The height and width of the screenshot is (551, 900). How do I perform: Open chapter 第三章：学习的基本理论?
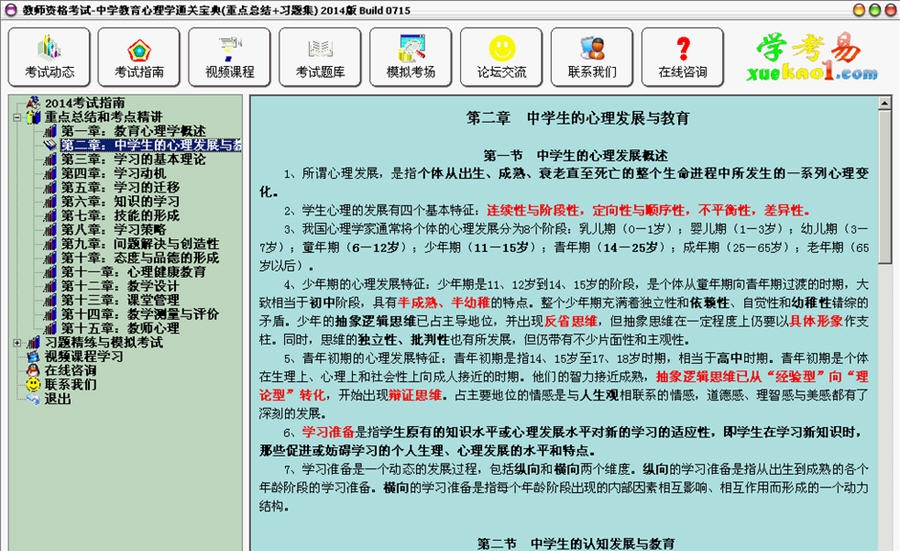click(x=133, y=159)
